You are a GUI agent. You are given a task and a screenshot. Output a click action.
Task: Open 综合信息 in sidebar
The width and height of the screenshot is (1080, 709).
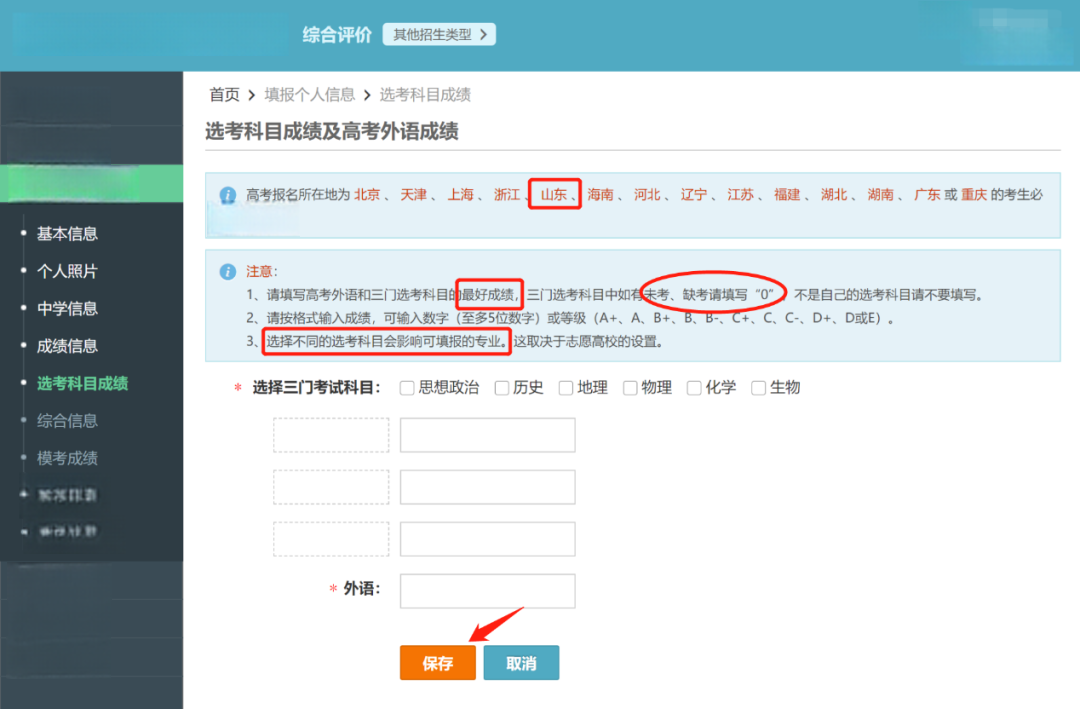click(68, 420)
